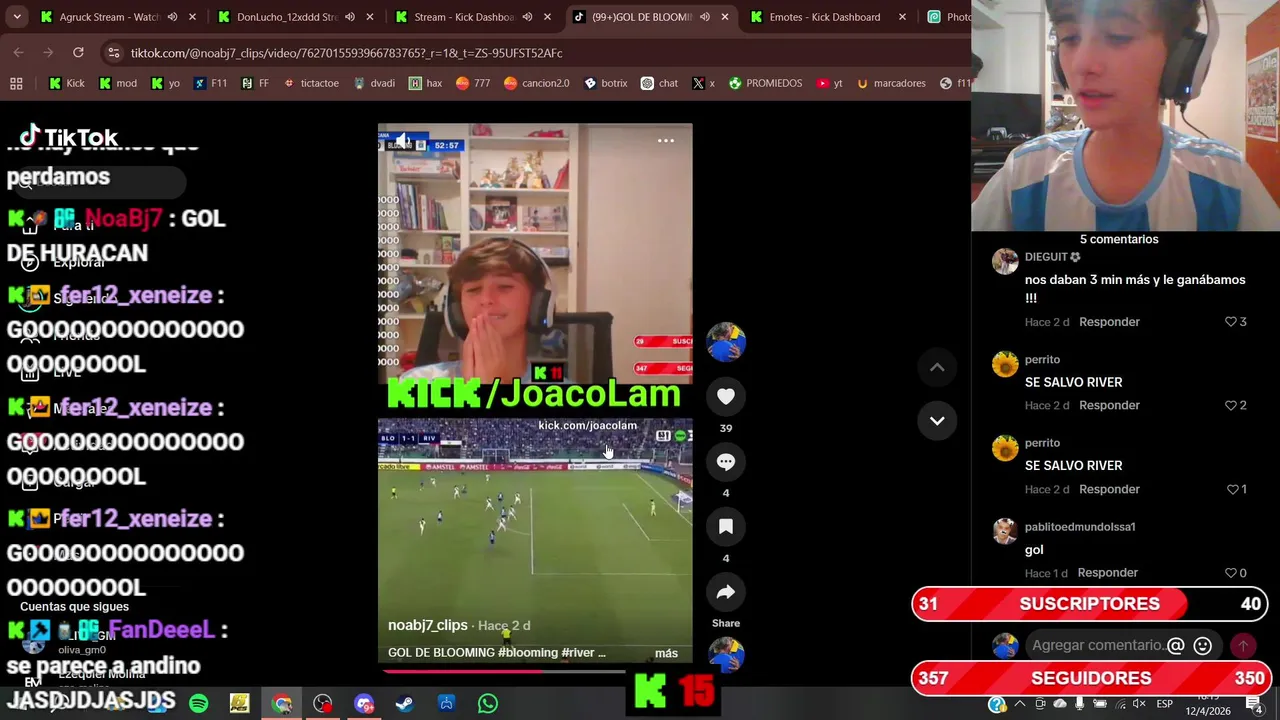Mute the Agruck Stream tab audio
This screenshot has width=1280, height=720.
(172, 17)
